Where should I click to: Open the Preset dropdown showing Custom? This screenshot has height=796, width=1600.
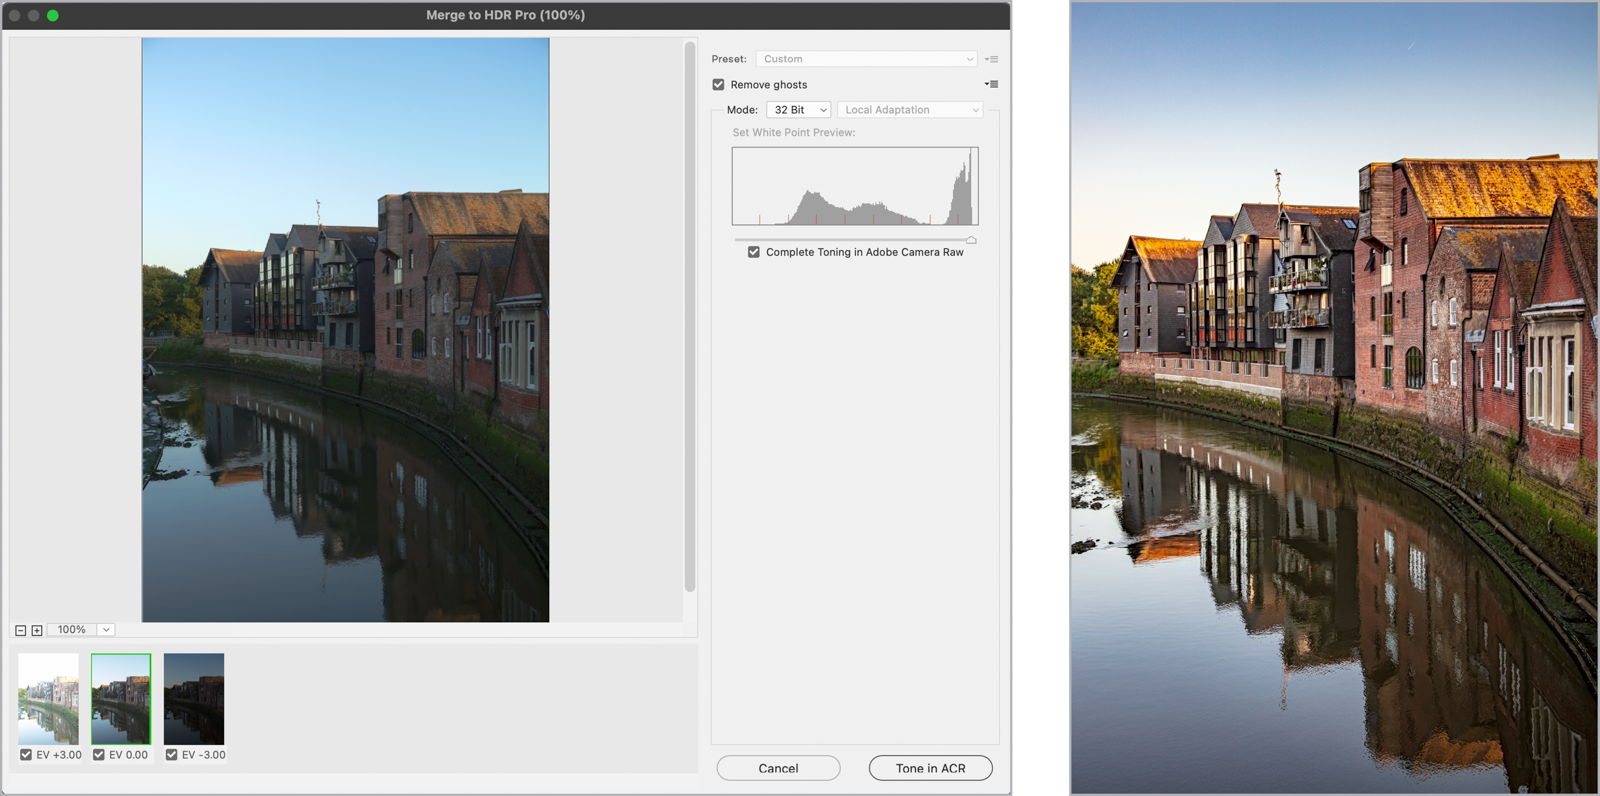point(866,59)
